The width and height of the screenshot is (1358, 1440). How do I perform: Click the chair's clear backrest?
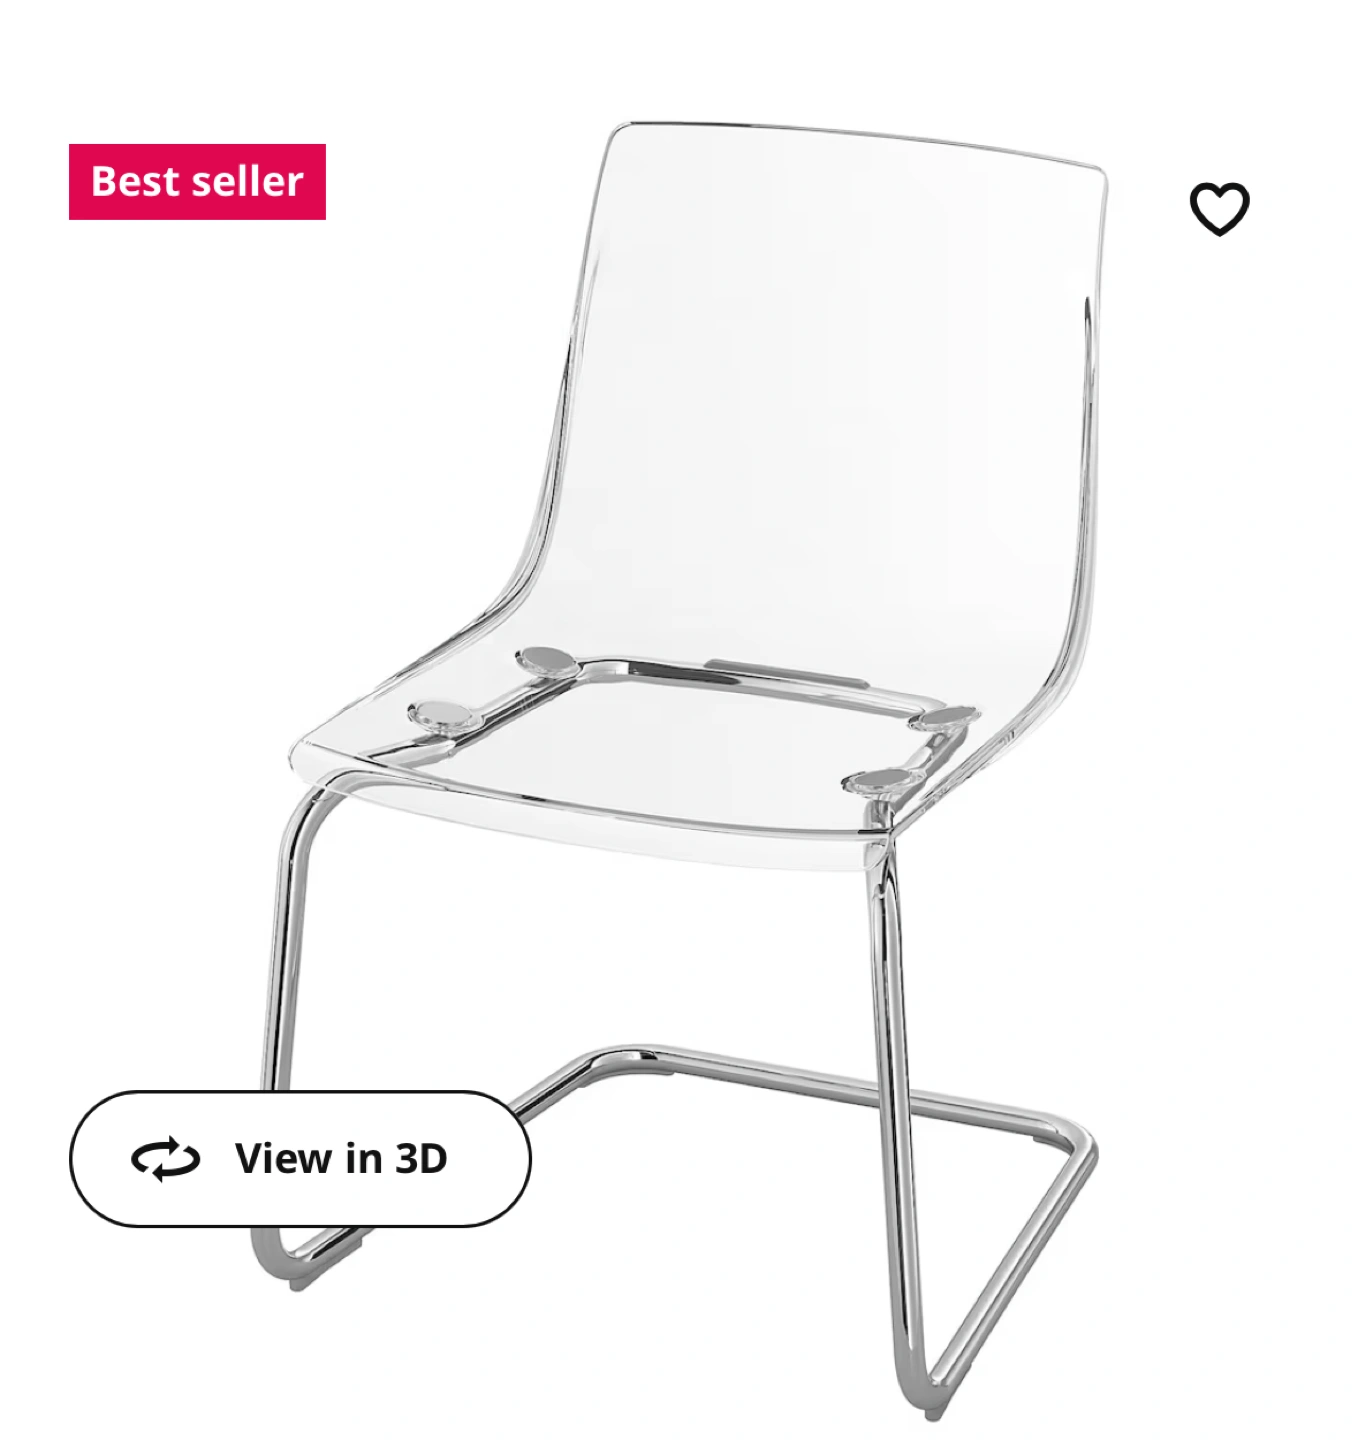click(830, 400)
